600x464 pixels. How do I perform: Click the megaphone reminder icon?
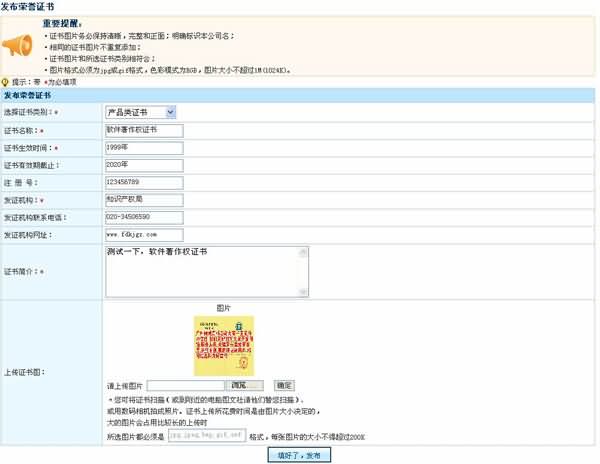20,46
